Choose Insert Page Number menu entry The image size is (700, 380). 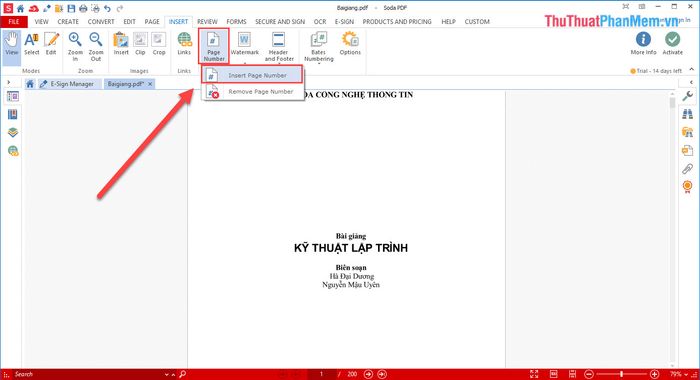[252, 75]
